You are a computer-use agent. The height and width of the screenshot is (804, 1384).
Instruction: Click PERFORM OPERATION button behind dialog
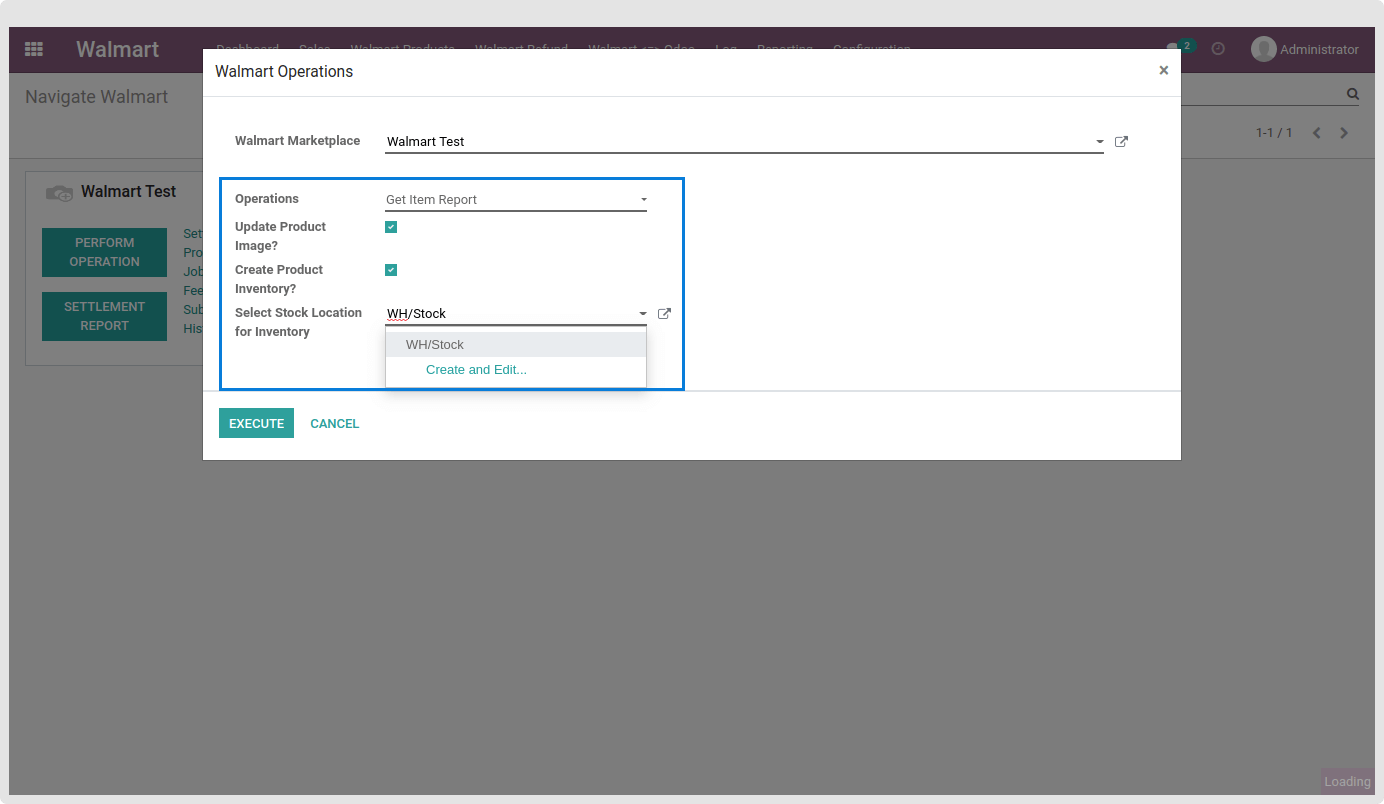104,252
